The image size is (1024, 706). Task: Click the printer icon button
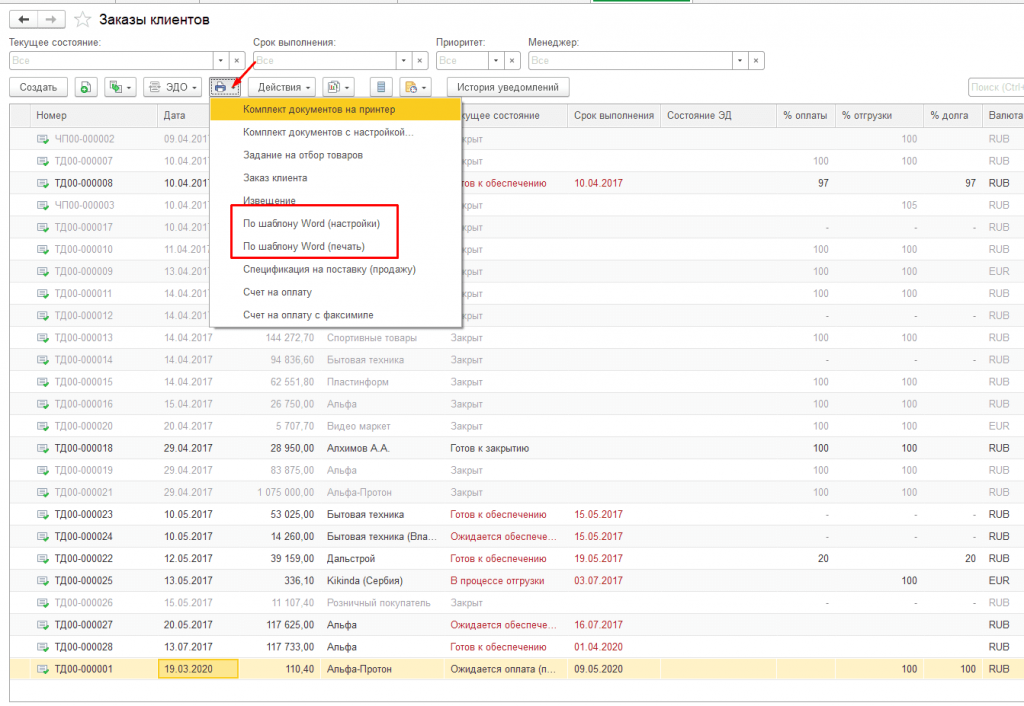click(225, 87)
